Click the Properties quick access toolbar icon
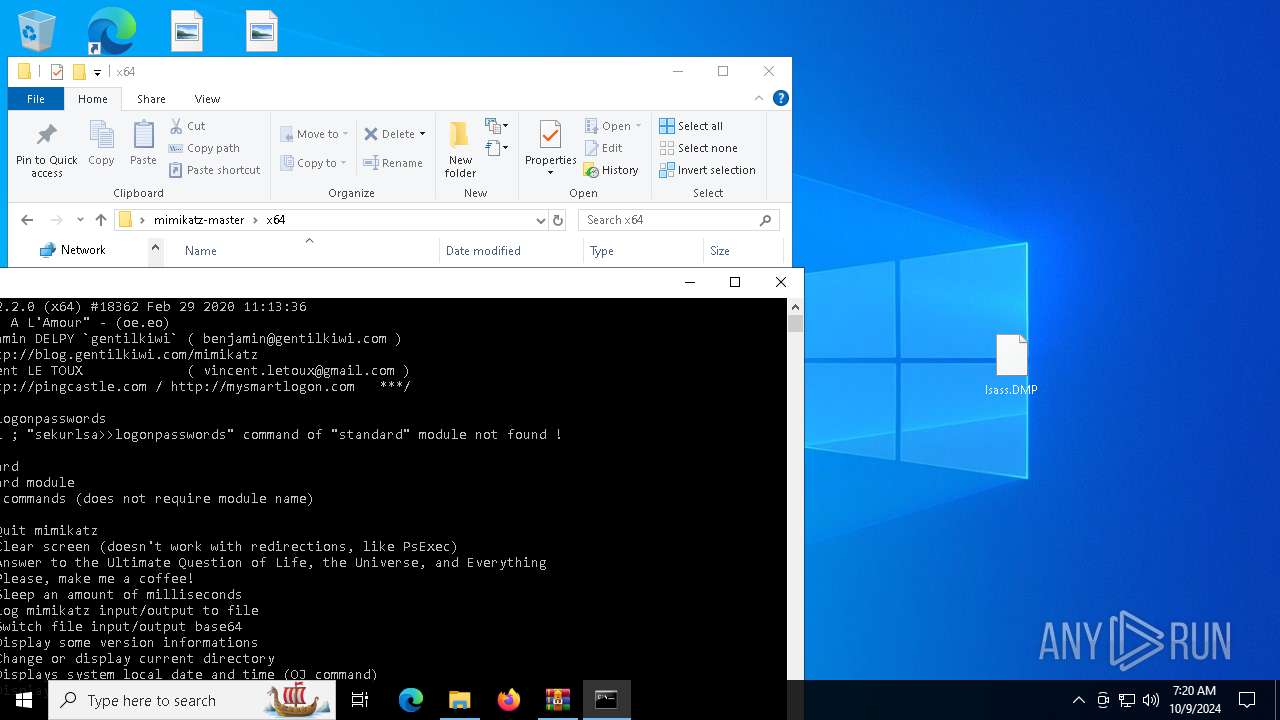 click(57, 72)
